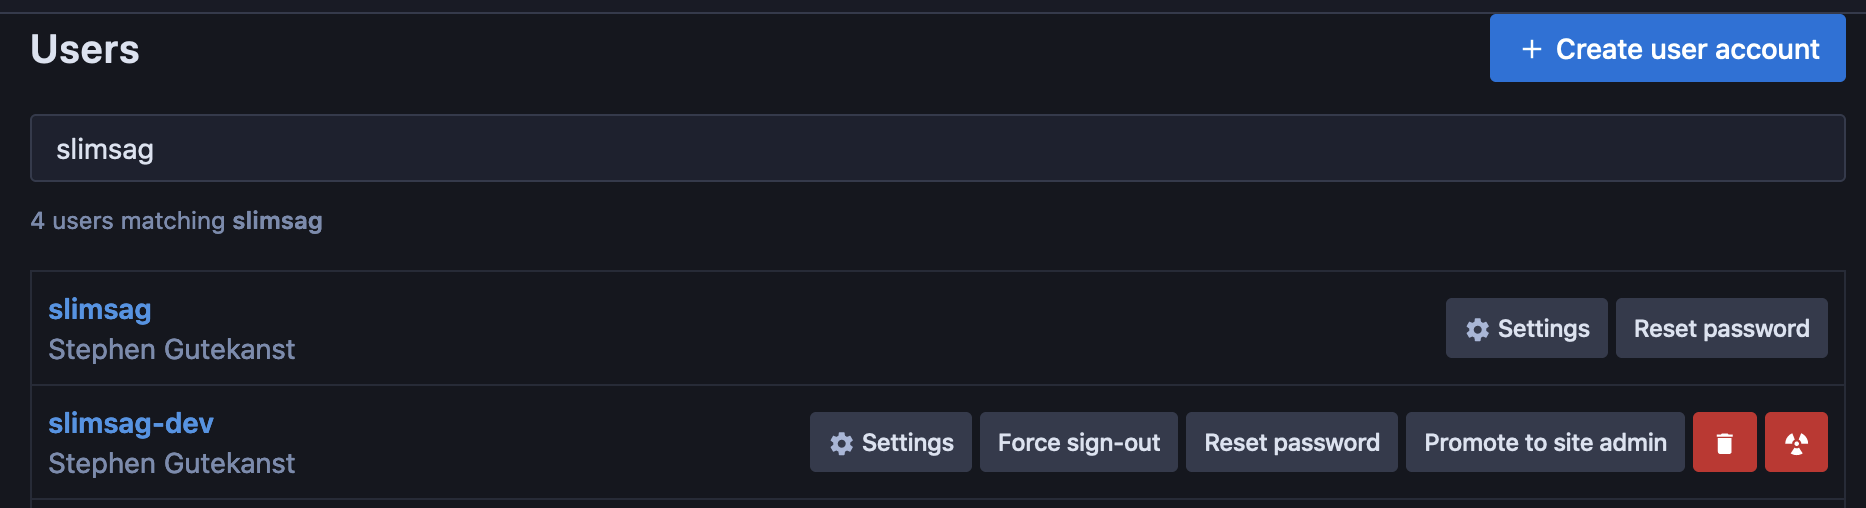Click Stephen Gutekanst name under slimsag

point(171,350)
